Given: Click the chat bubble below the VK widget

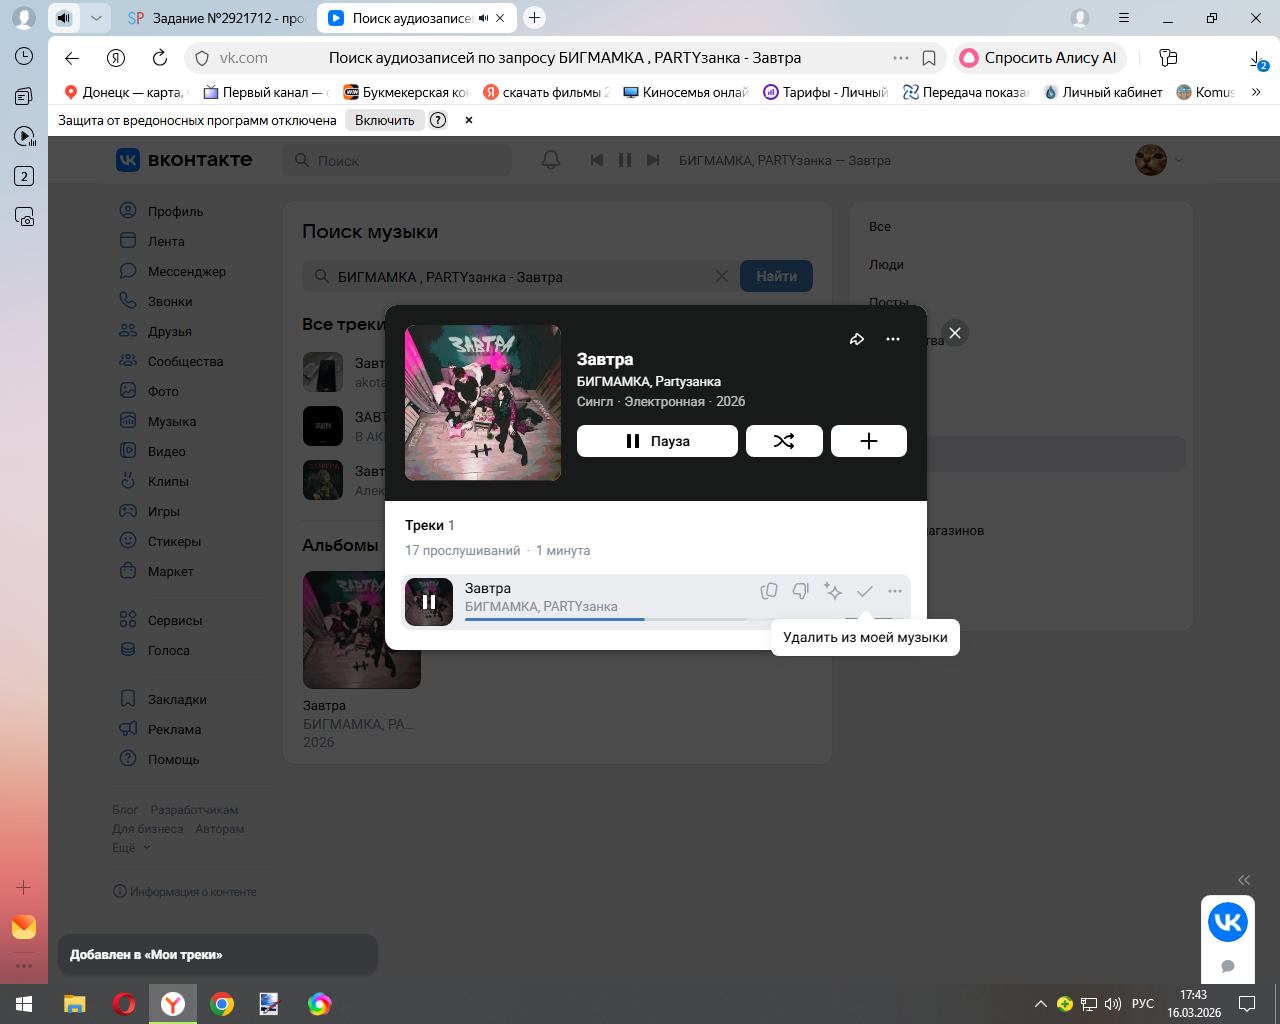Looking at the screenshot, I should tap(1228, 967).
